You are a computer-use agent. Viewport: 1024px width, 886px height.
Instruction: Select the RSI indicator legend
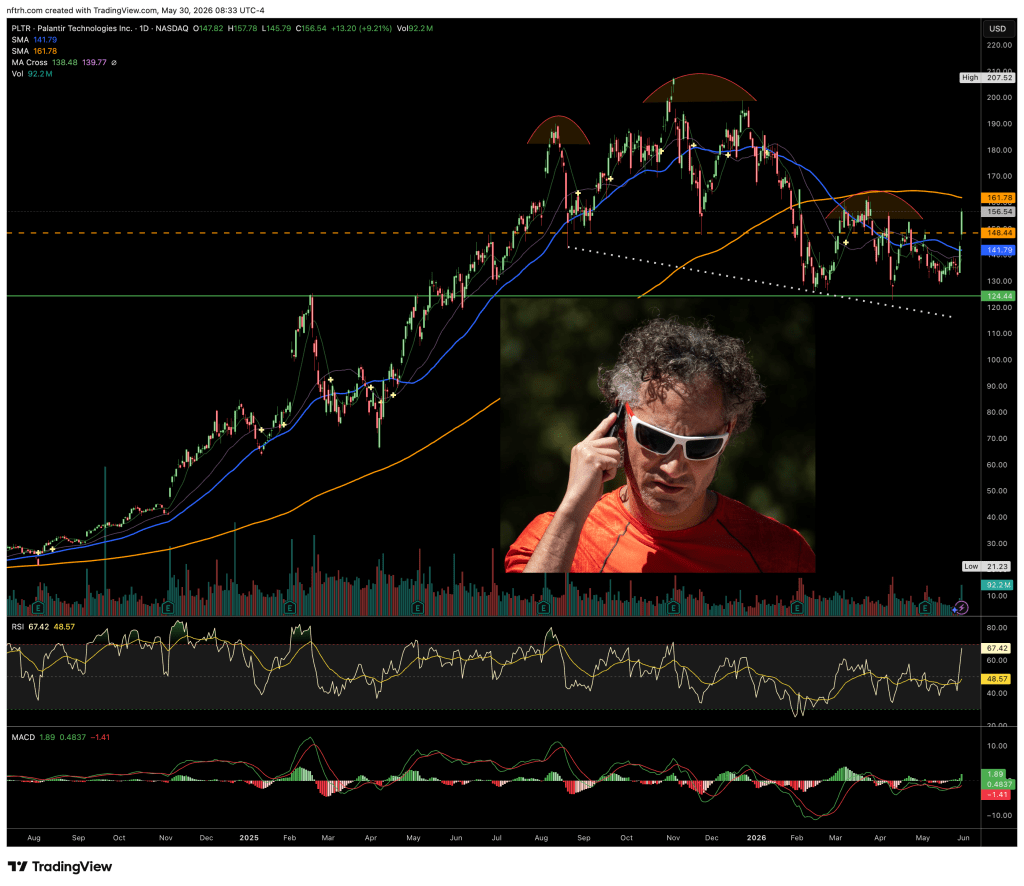click(x=43, y=627)
